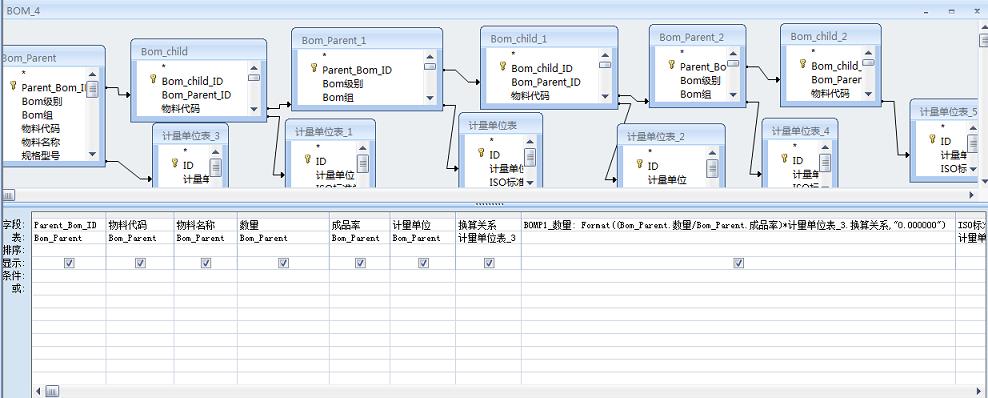Toggle the show checkbox under 数量 column
Image resolution: width=988 pixels, height=398 pixels.
point(284,263)
